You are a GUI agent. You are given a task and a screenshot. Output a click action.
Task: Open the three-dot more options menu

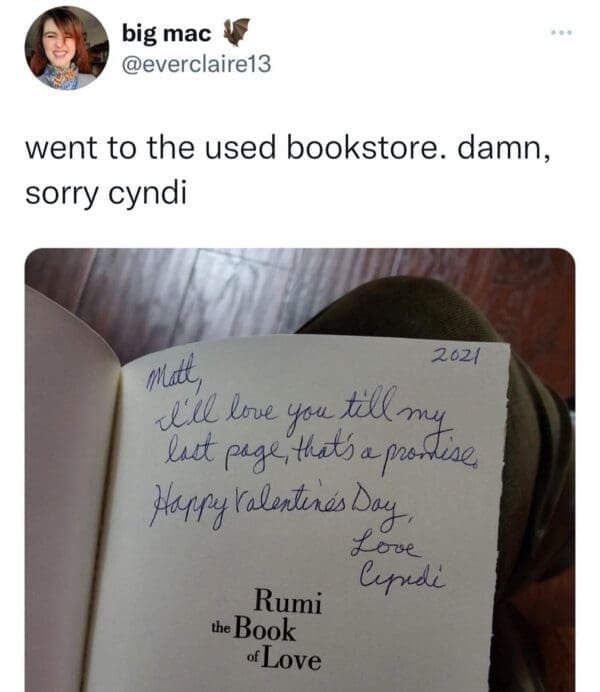click(x=562, y=33)
